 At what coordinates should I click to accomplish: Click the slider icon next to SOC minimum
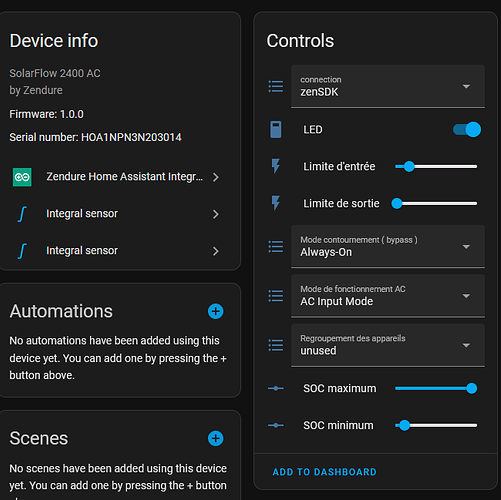(x=276, y=425)
